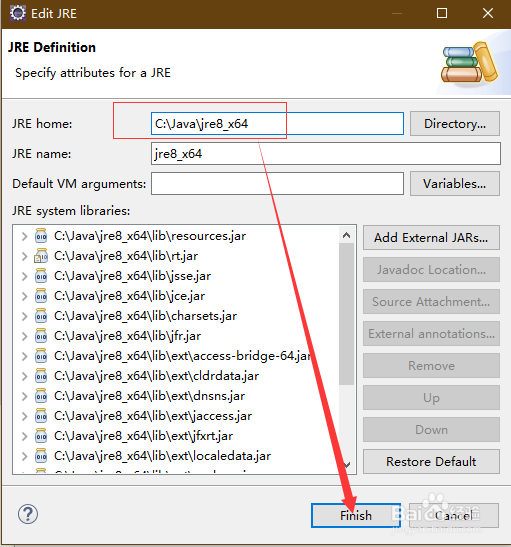511x547 pixels.
Task: Expand the cldrdata.jar tree node
Action: (24, 376)
